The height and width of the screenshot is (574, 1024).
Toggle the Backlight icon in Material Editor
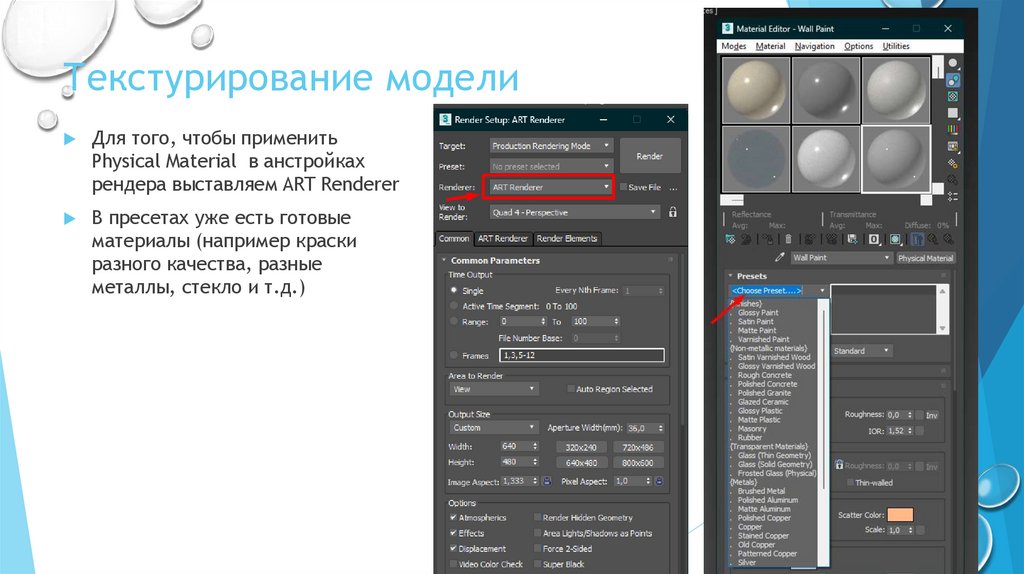(953, 80)
